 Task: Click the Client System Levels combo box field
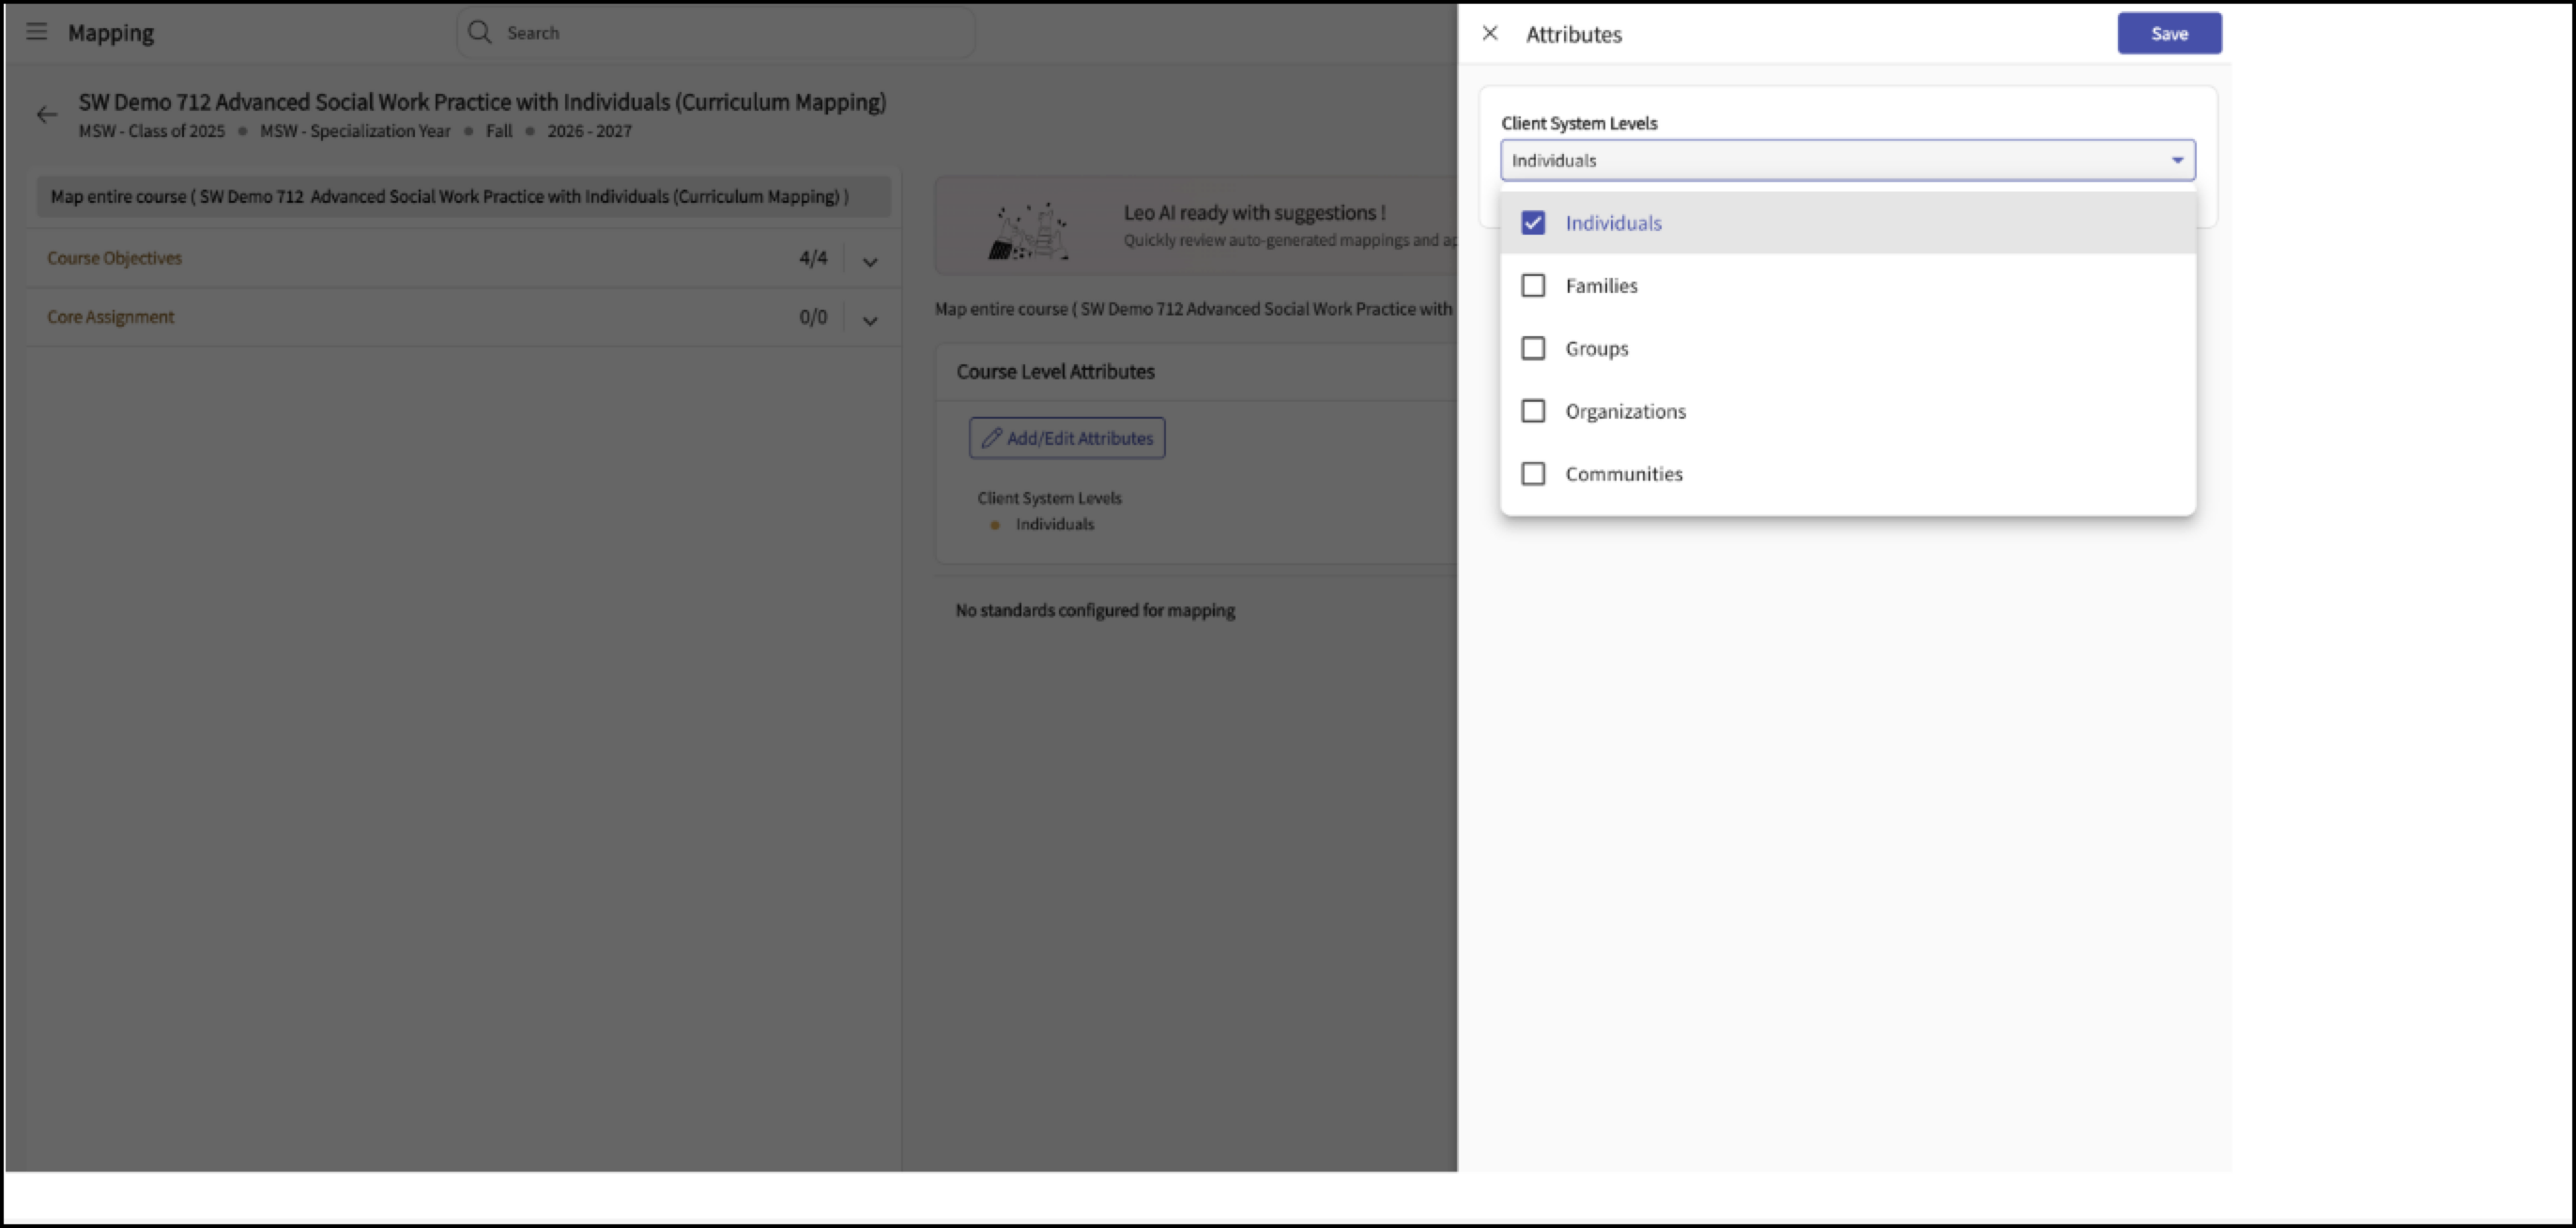pos(1848,160)
